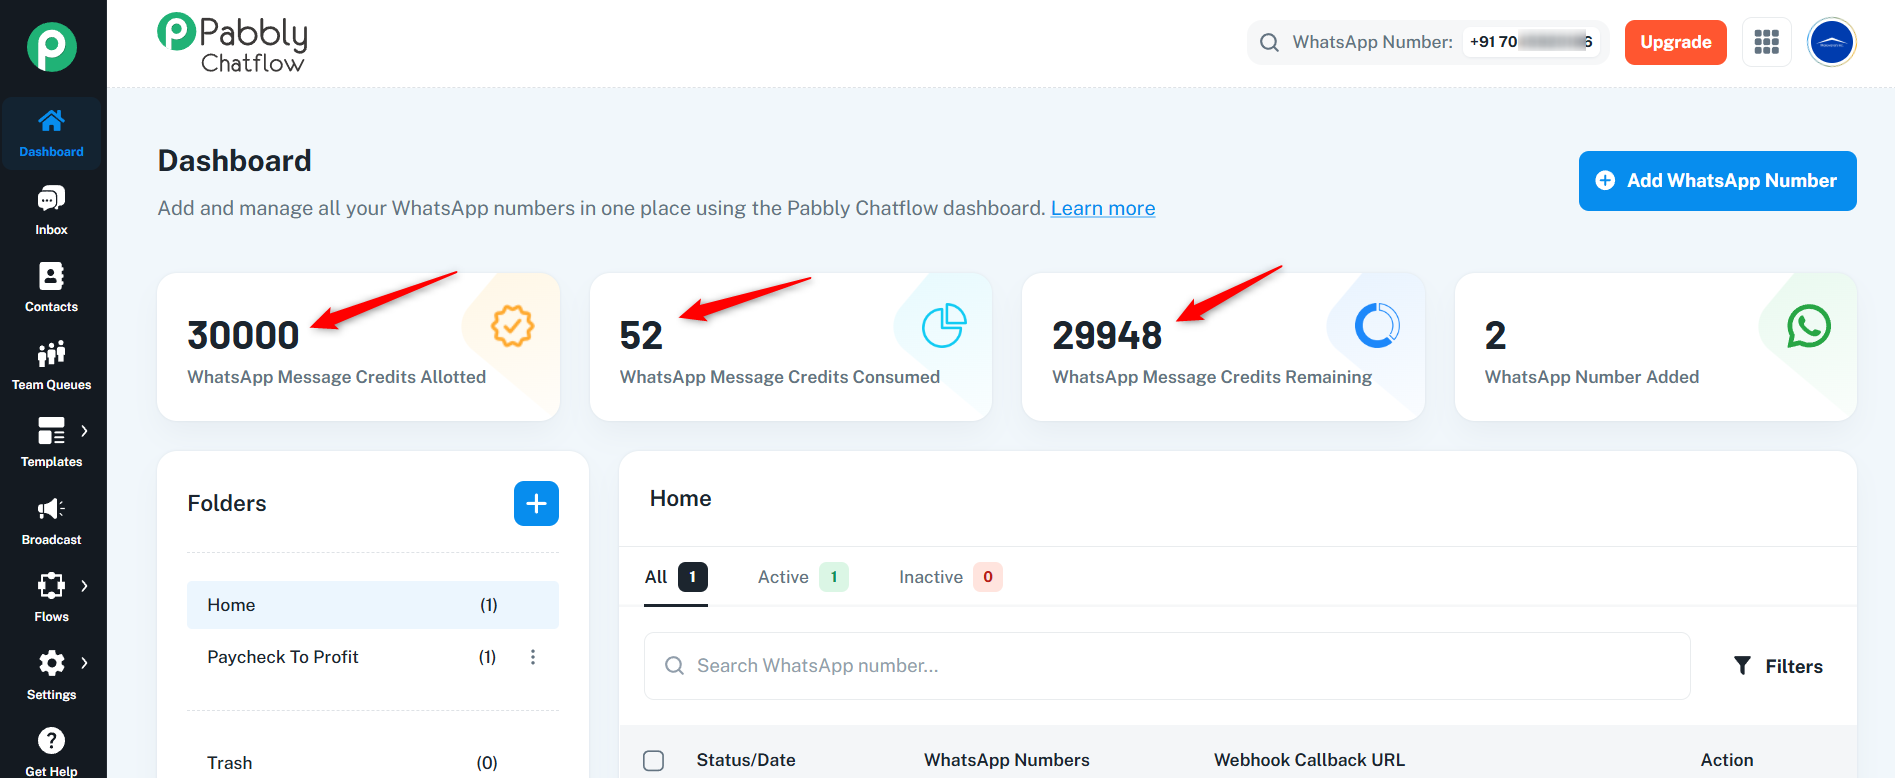
Task: Click the orange Upgrade button
Action: click(x=1675, y=42)
